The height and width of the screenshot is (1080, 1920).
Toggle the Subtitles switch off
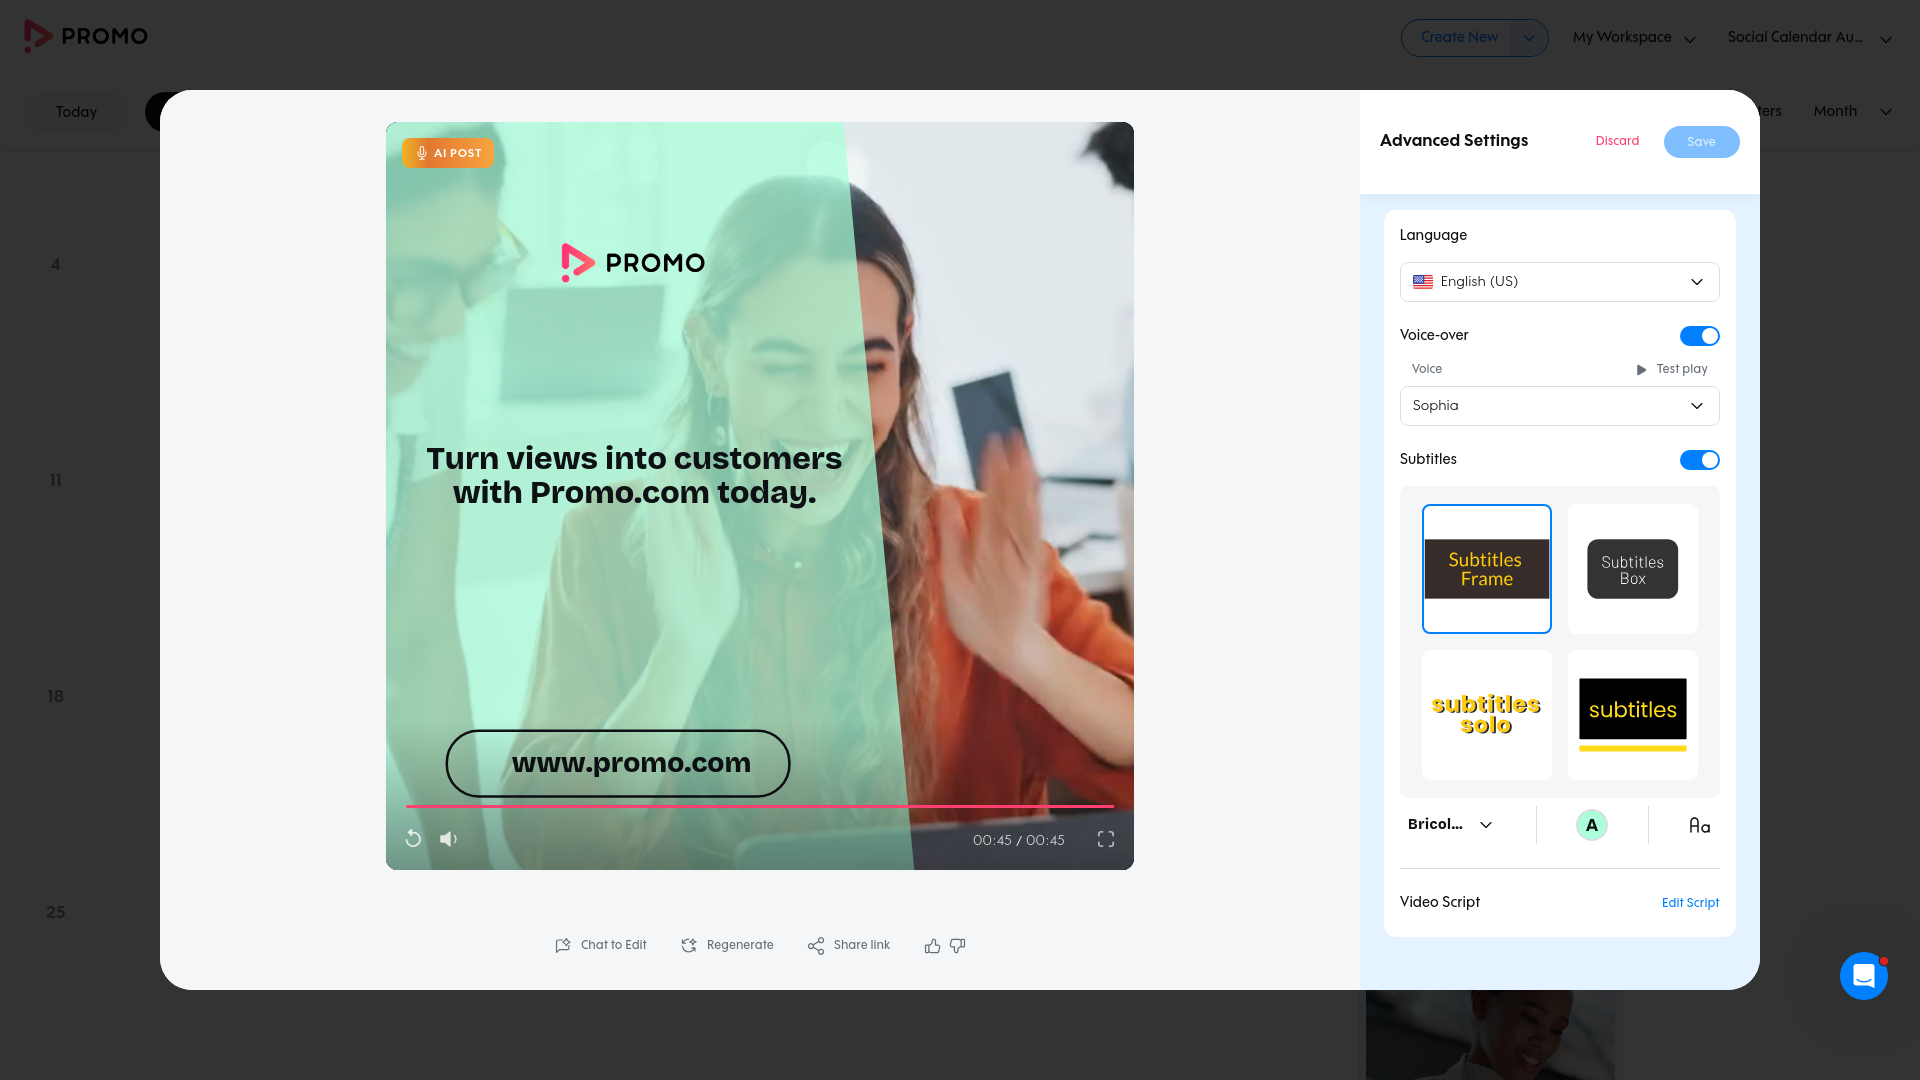[1699, 460]
